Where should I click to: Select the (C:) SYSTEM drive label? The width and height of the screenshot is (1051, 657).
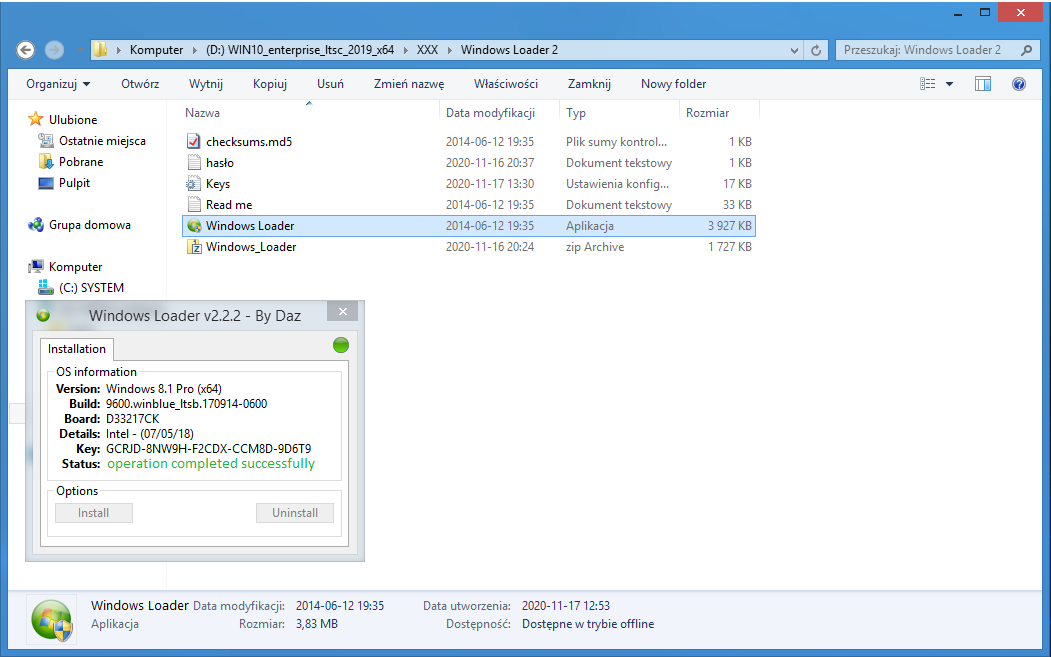(91, 288)
